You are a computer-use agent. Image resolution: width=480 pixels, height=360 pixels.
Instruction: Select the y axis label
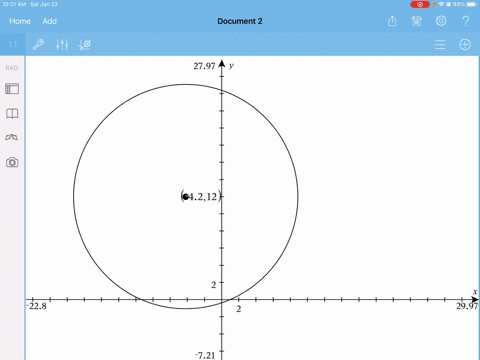(231, 66)
